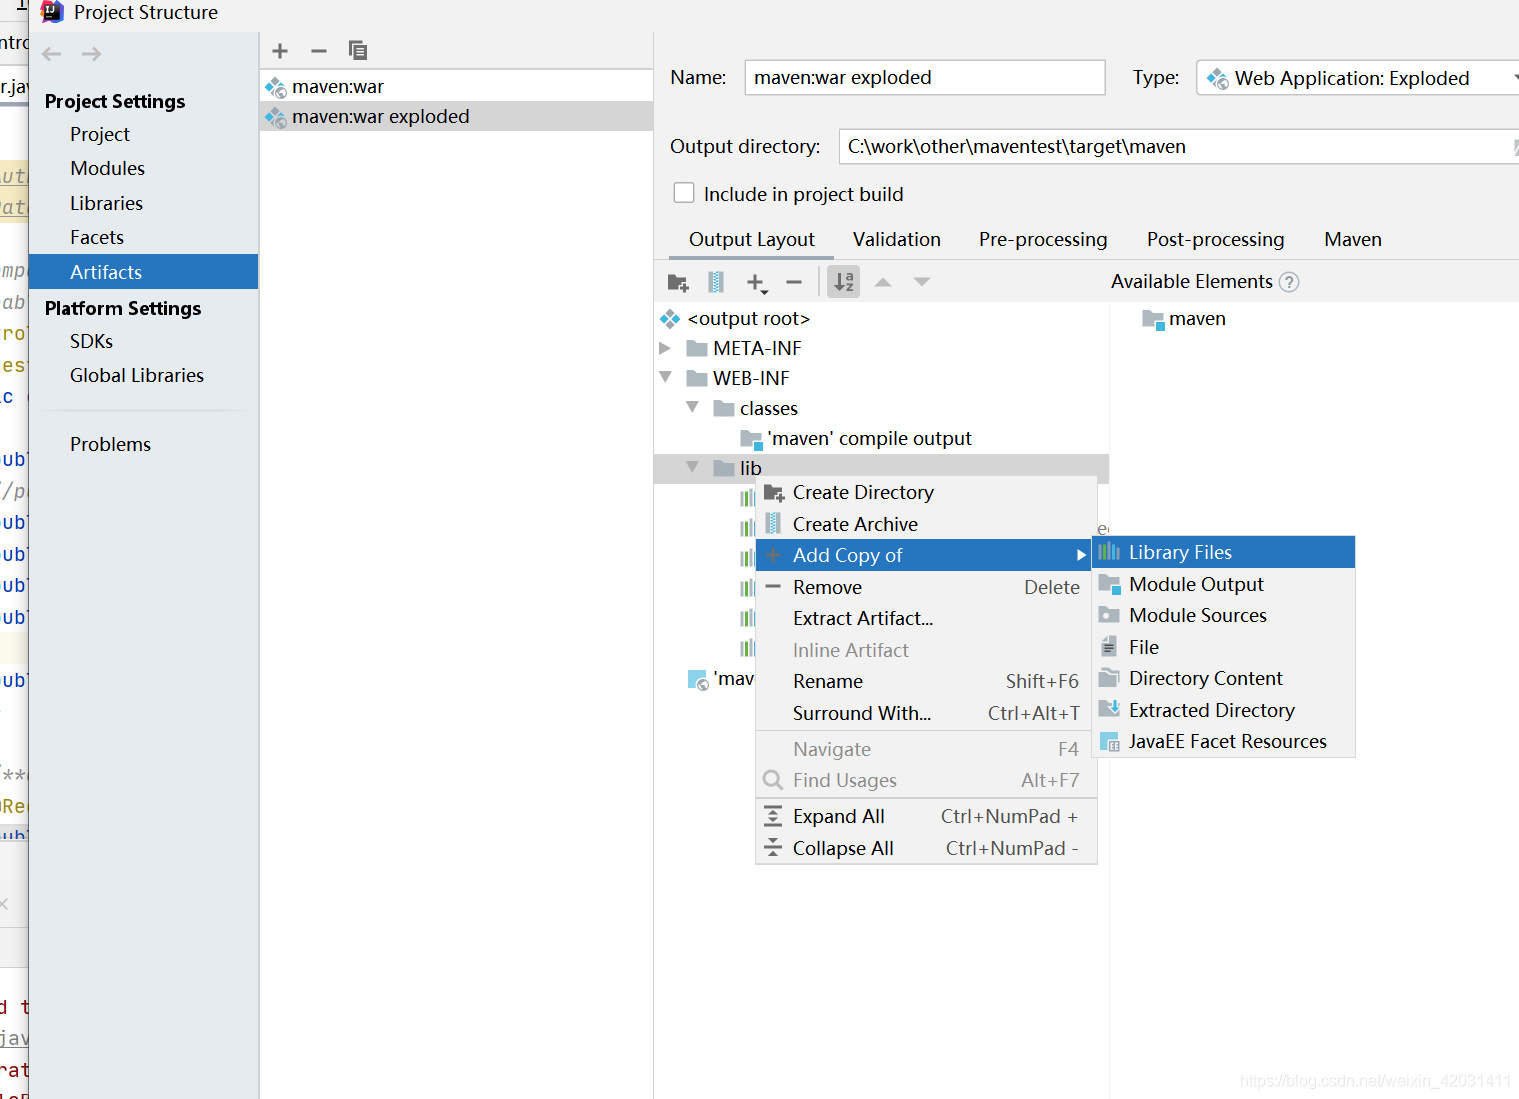Click the JavaEE Facet Resources icon
Image resolution: width=1519 pixels, height=1099 pixels.
click(x=1109, y=742)
